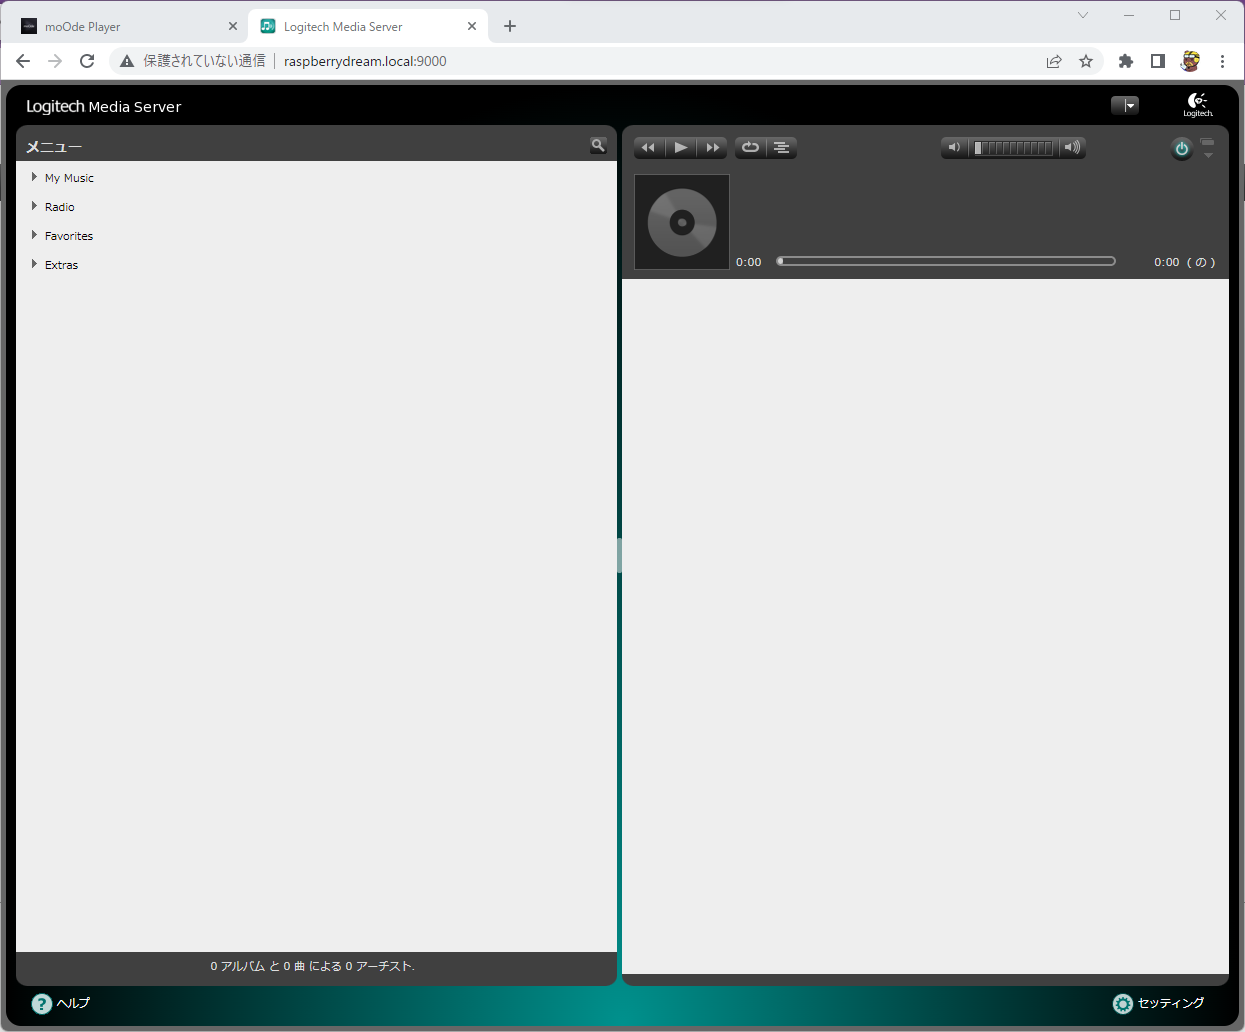Expand the Radio tree arrow
Image resolution: width=1245 pixels, height=1032 pixels.
click(x=34, y=206)
